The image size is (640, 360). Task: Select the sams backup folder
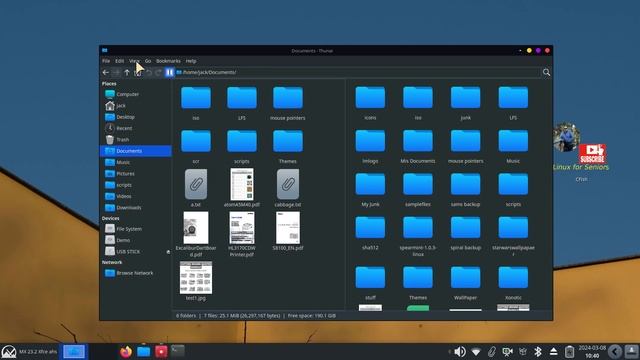(x=465, y=184)
